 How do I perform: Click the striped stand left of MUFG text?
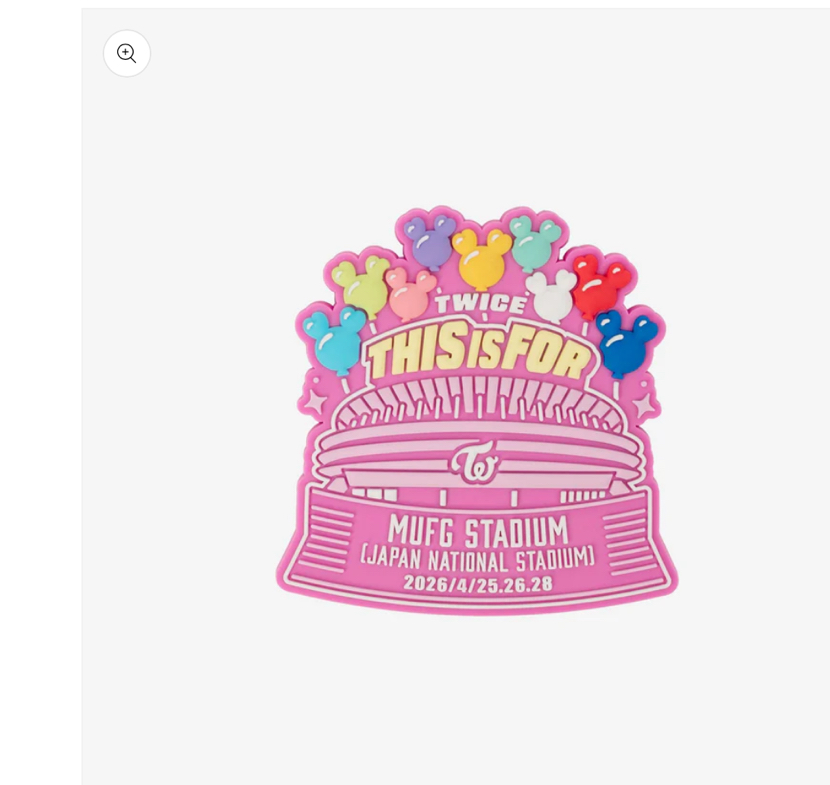330,539
